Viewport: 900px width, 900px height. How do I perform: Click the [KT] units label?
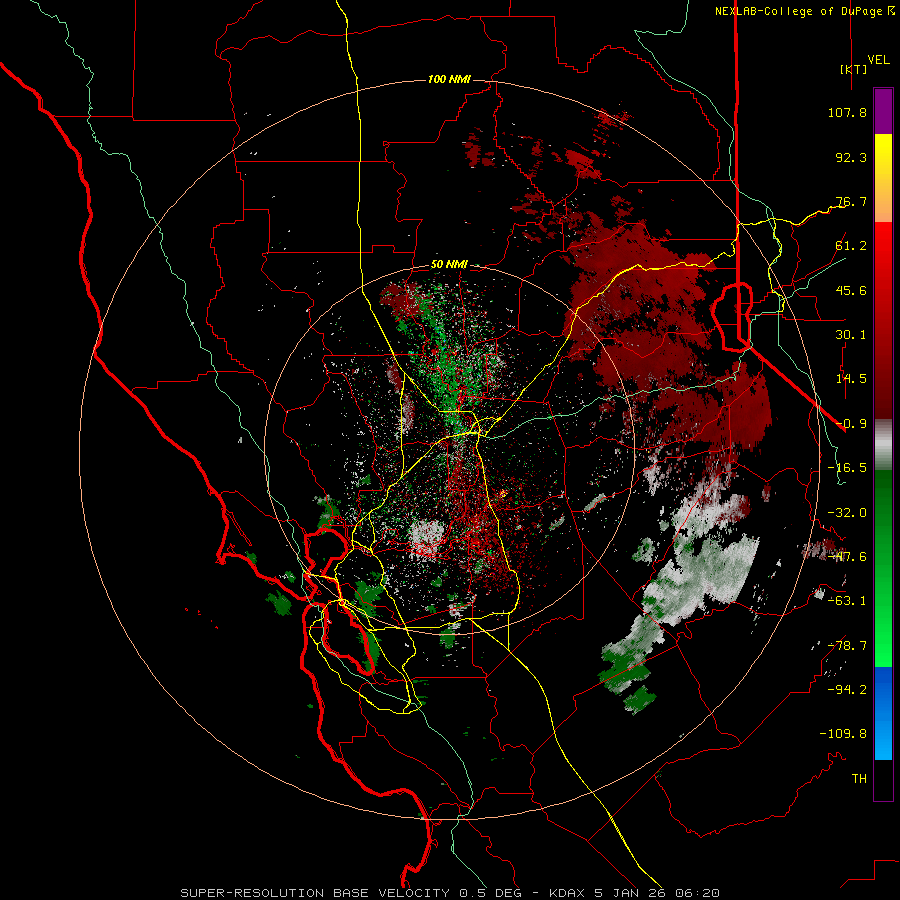[853, 69]
